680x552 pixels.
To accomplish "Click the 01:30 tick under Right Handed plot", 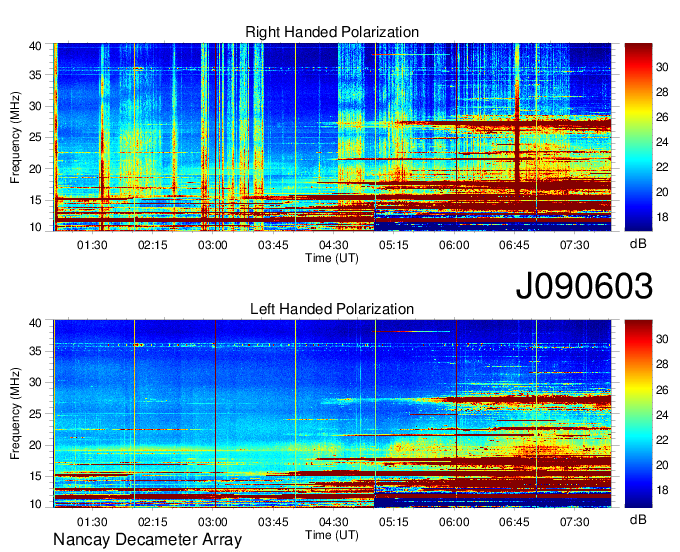I will [92, 245].
